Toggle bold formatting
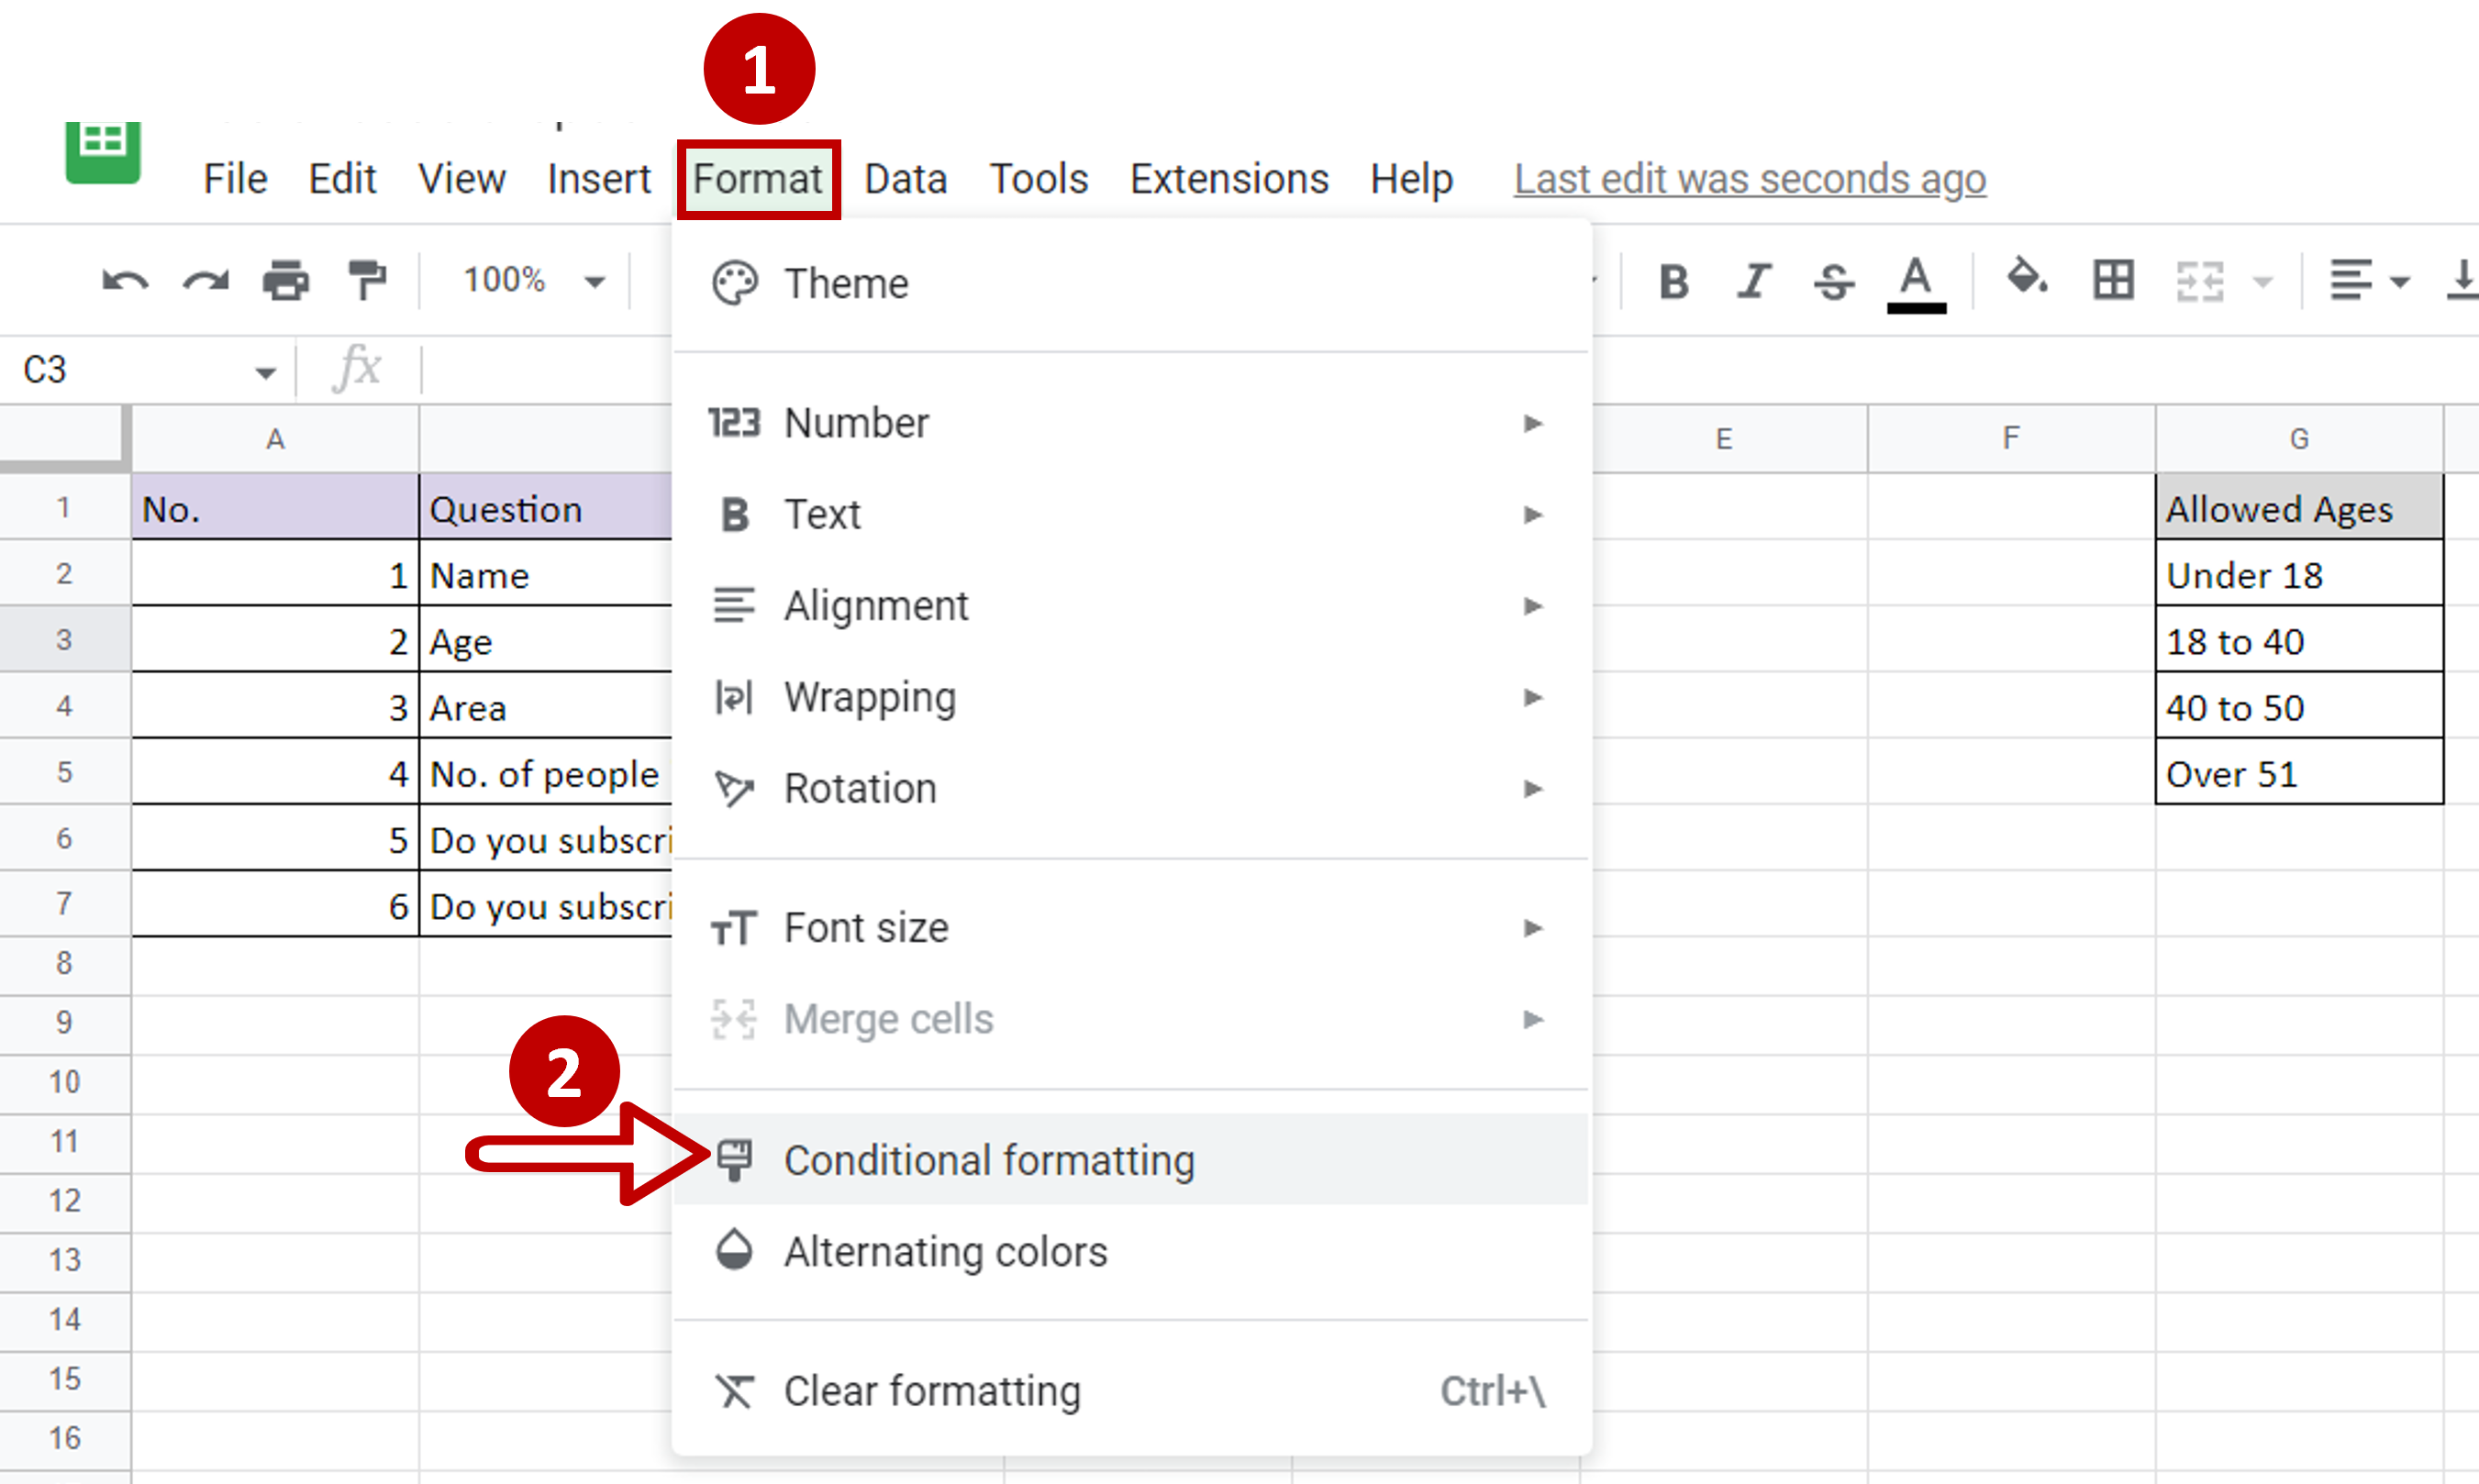2479x1484 pixels. [x=1672, y=281]
